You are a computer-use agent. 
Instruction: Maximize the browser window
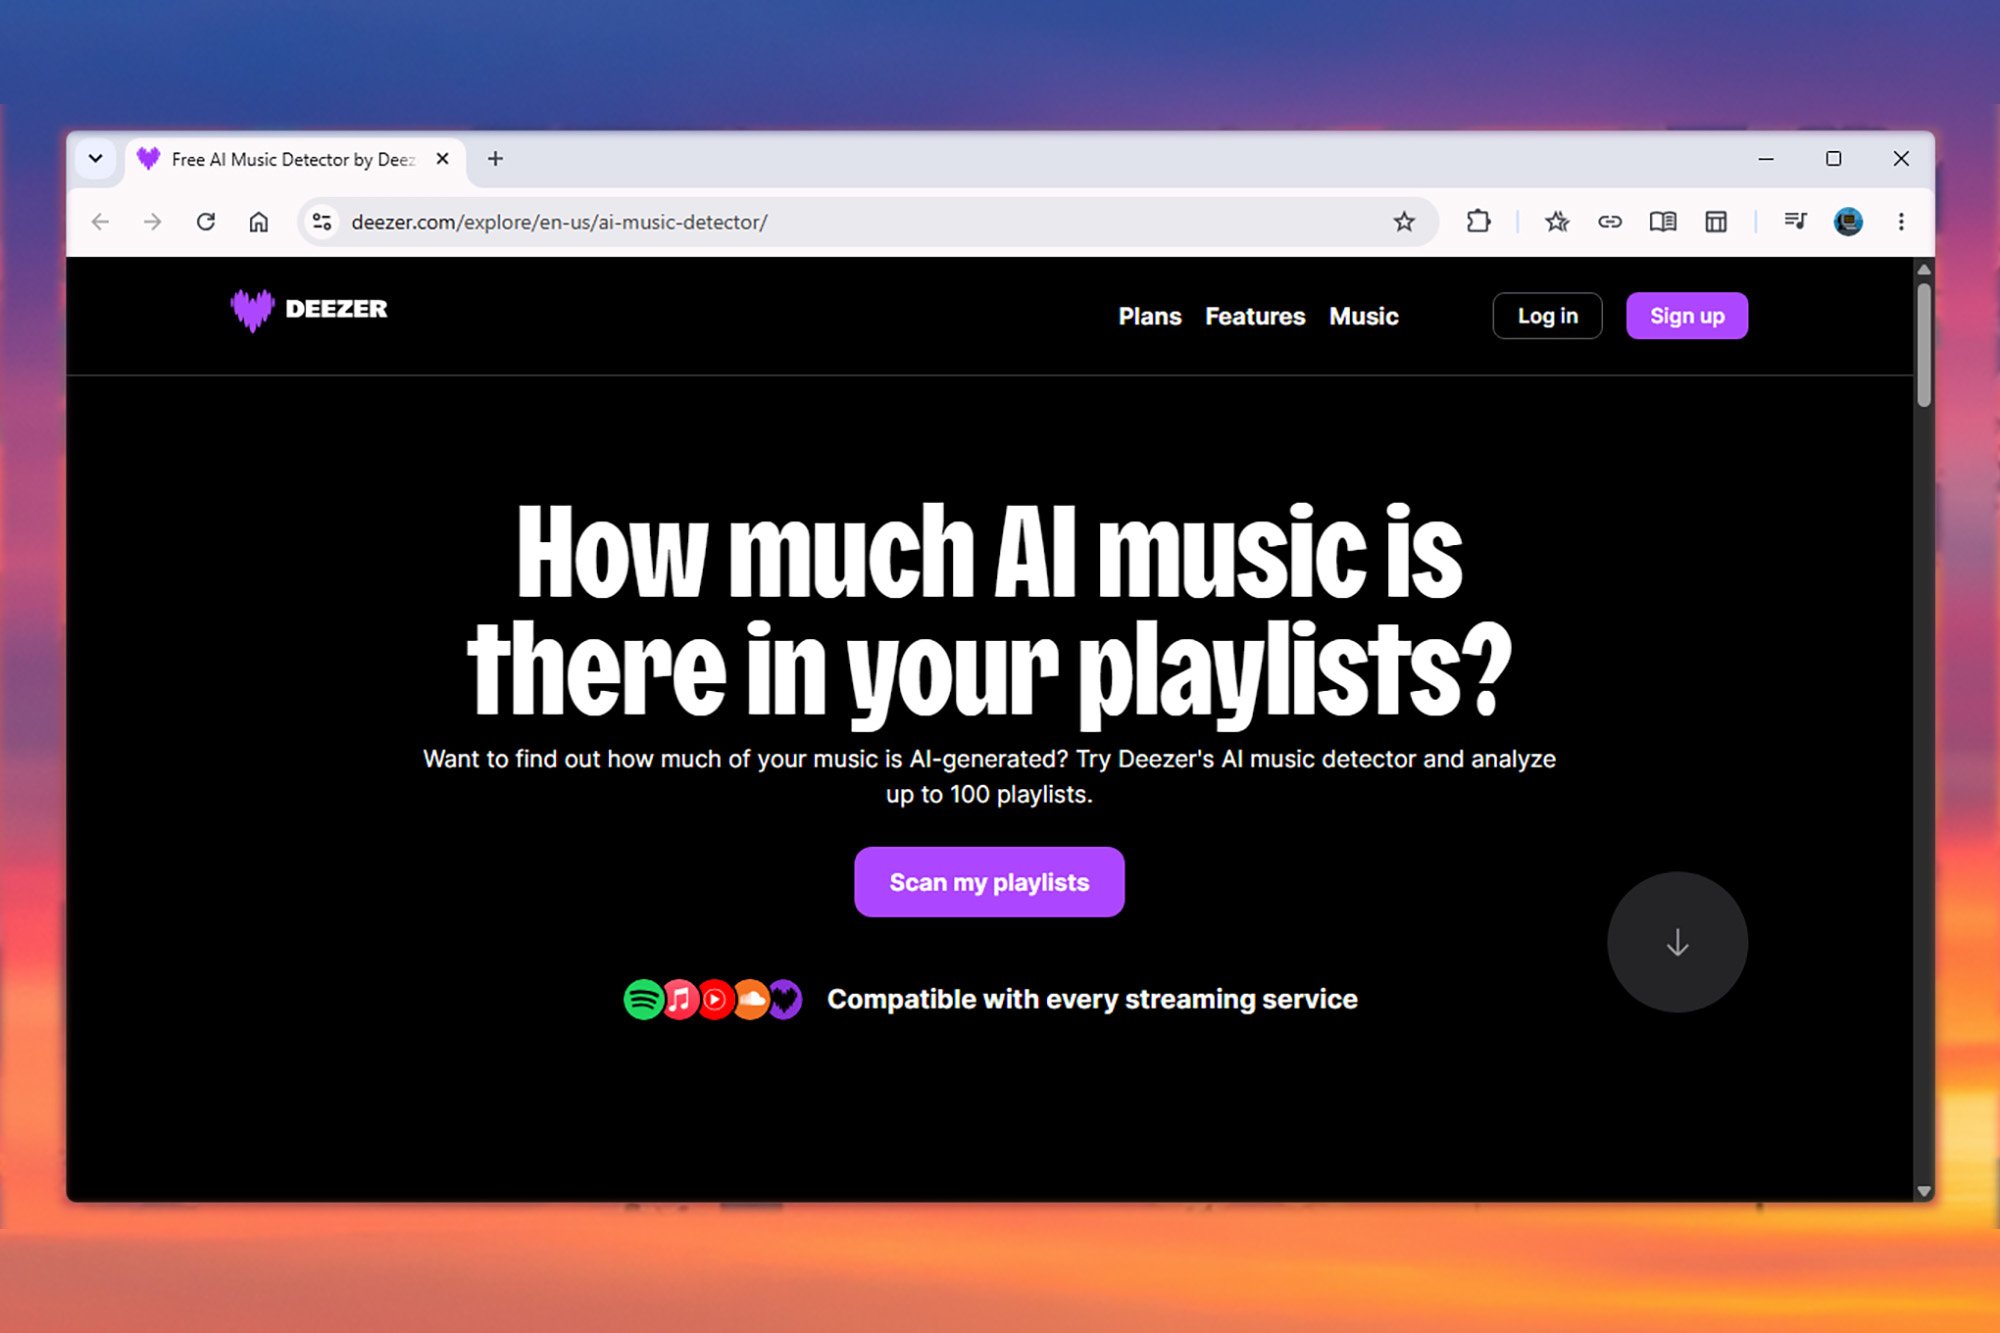pyautogui.click(x=1833, y=159)
